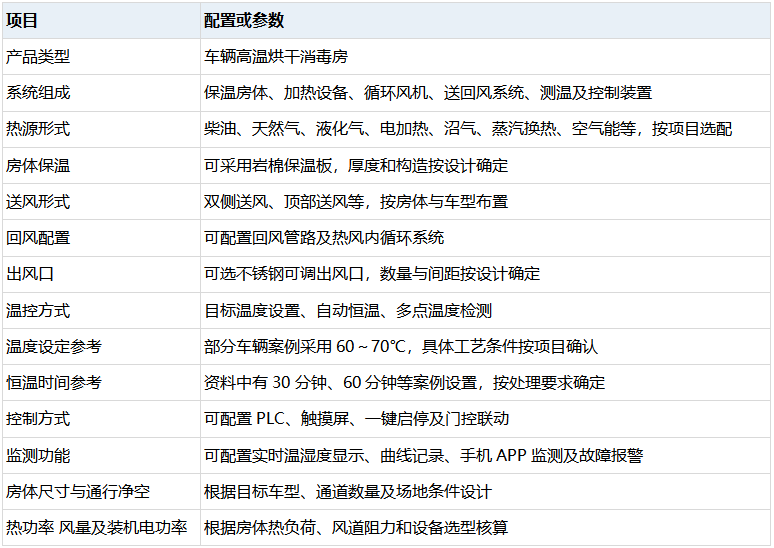Select the text starting '资料中有 30 分钟'
This screenshot has height=548, width=774.
(404, 383)
